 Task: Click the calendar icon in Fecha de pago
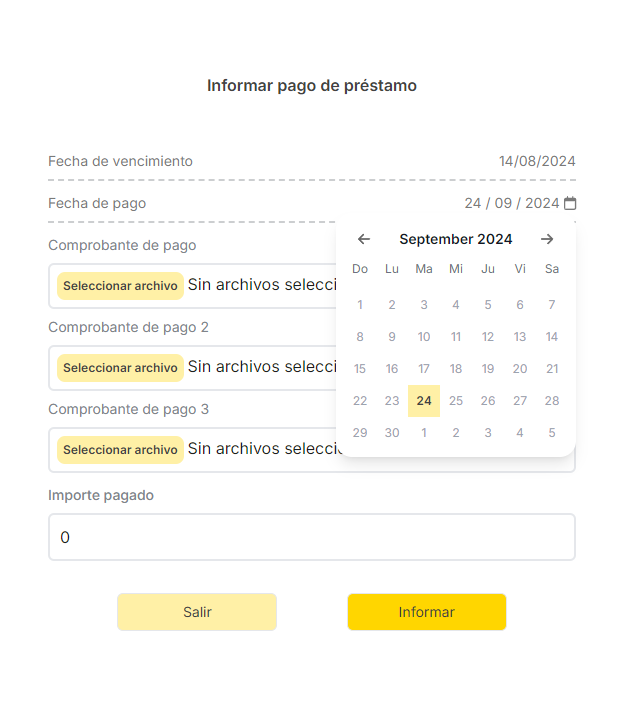570,204
